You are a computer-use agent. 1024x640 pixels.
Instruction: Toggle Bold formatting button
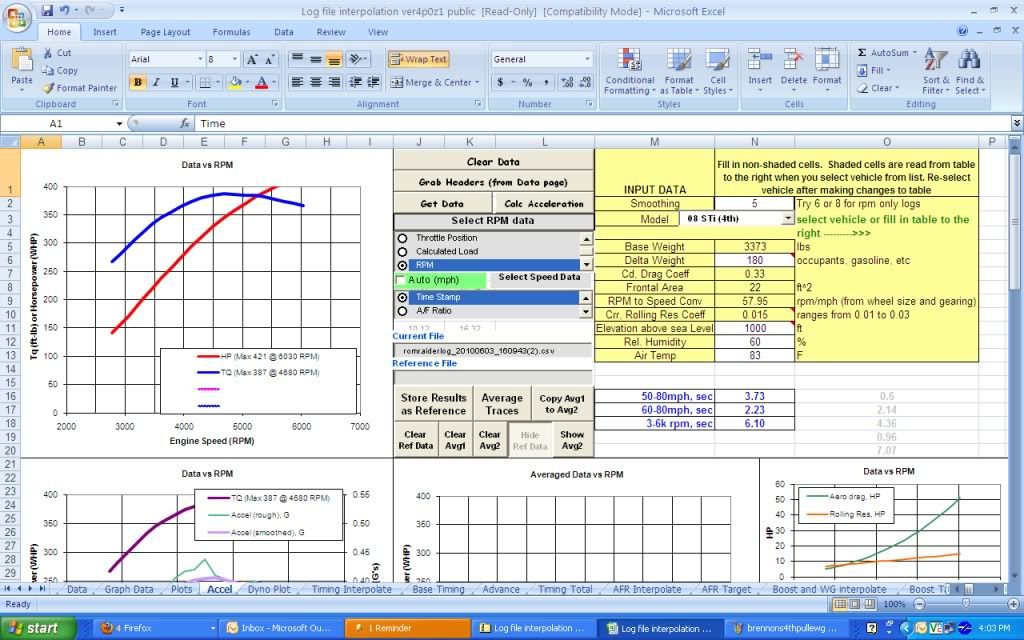[137, 83]
